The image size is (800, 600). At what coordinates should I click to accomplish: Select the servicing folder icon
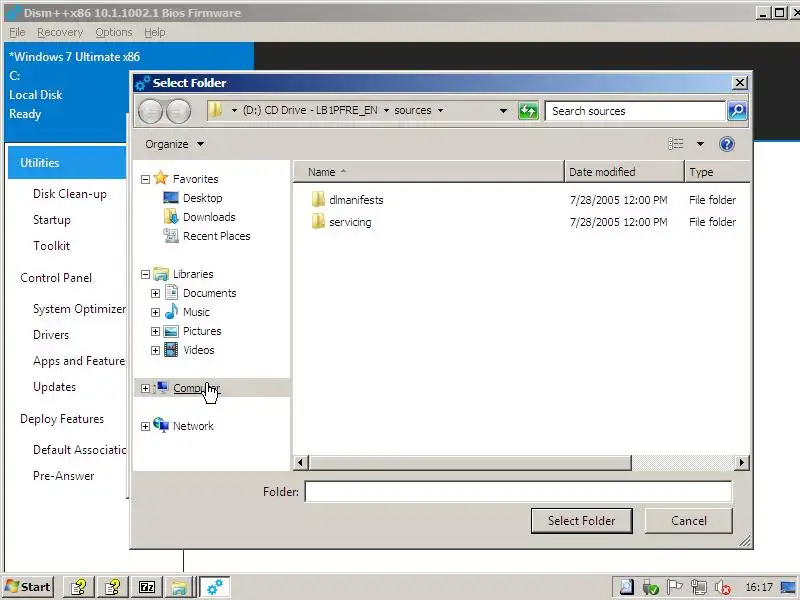[318, 222]
